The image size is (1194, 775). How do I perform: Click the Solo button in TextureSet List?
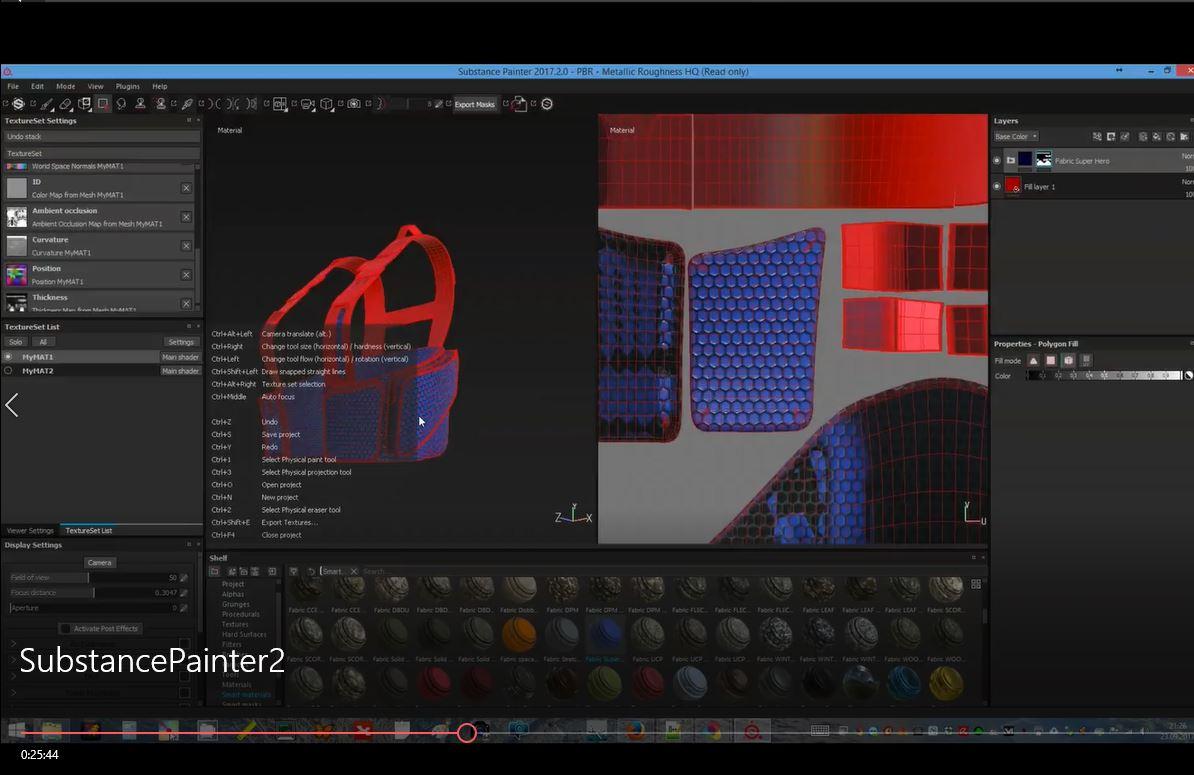click(15, 343)
